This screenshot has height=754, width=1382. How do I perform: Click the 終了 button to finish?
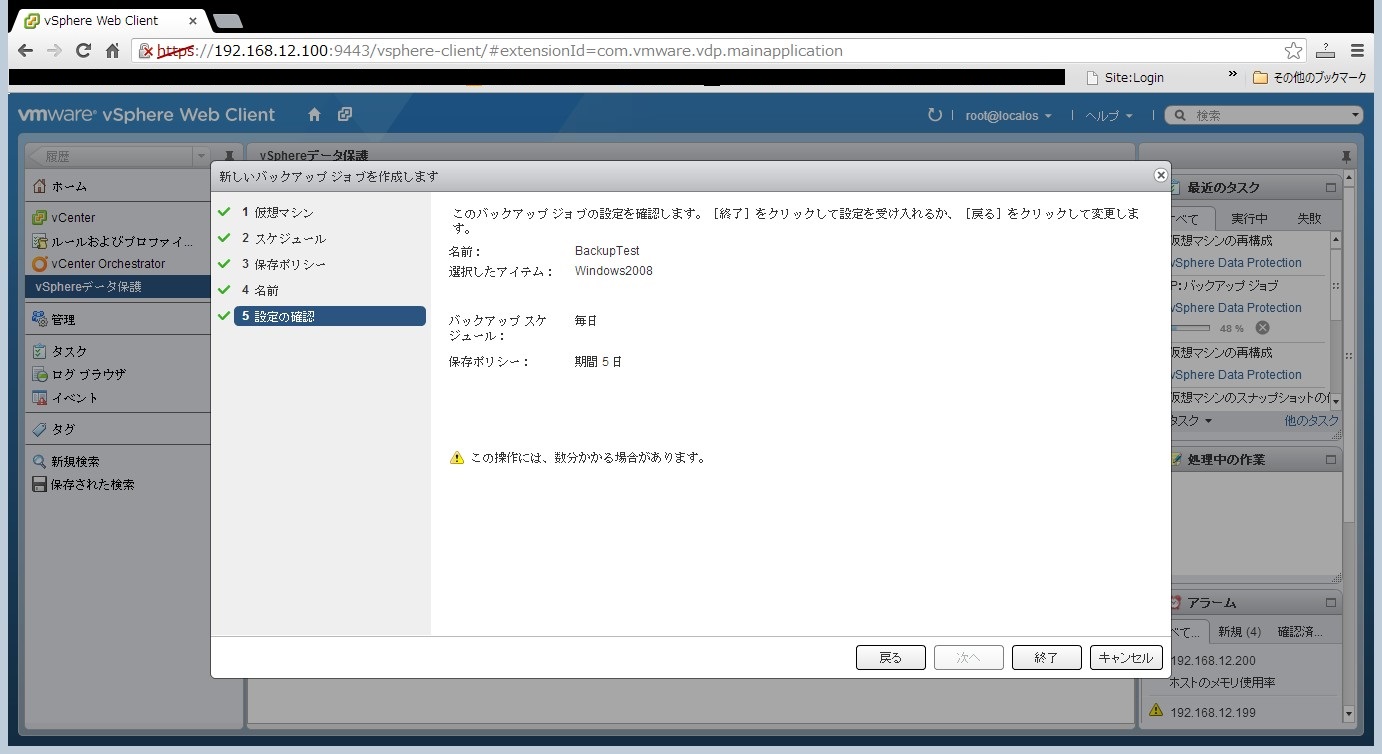click(1047, 657)
